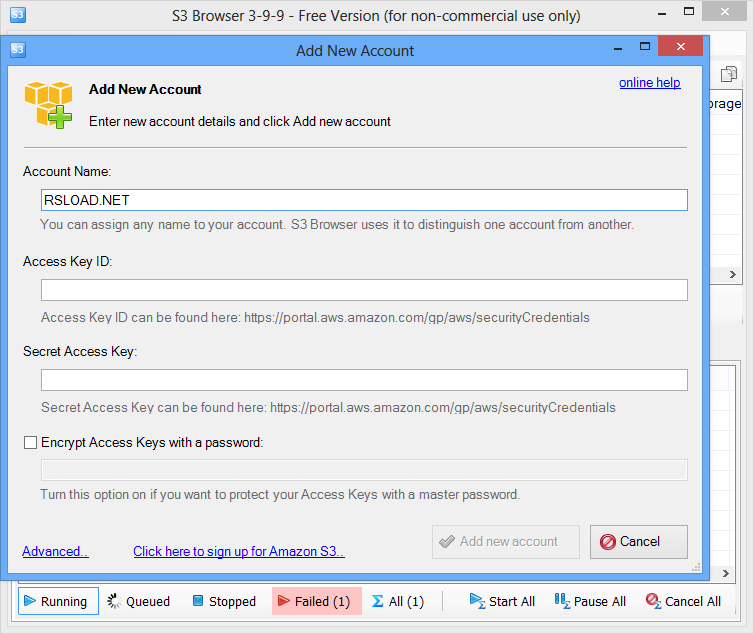
Task: Click the password field for key encryption
Action: click(x=364, y=470)
